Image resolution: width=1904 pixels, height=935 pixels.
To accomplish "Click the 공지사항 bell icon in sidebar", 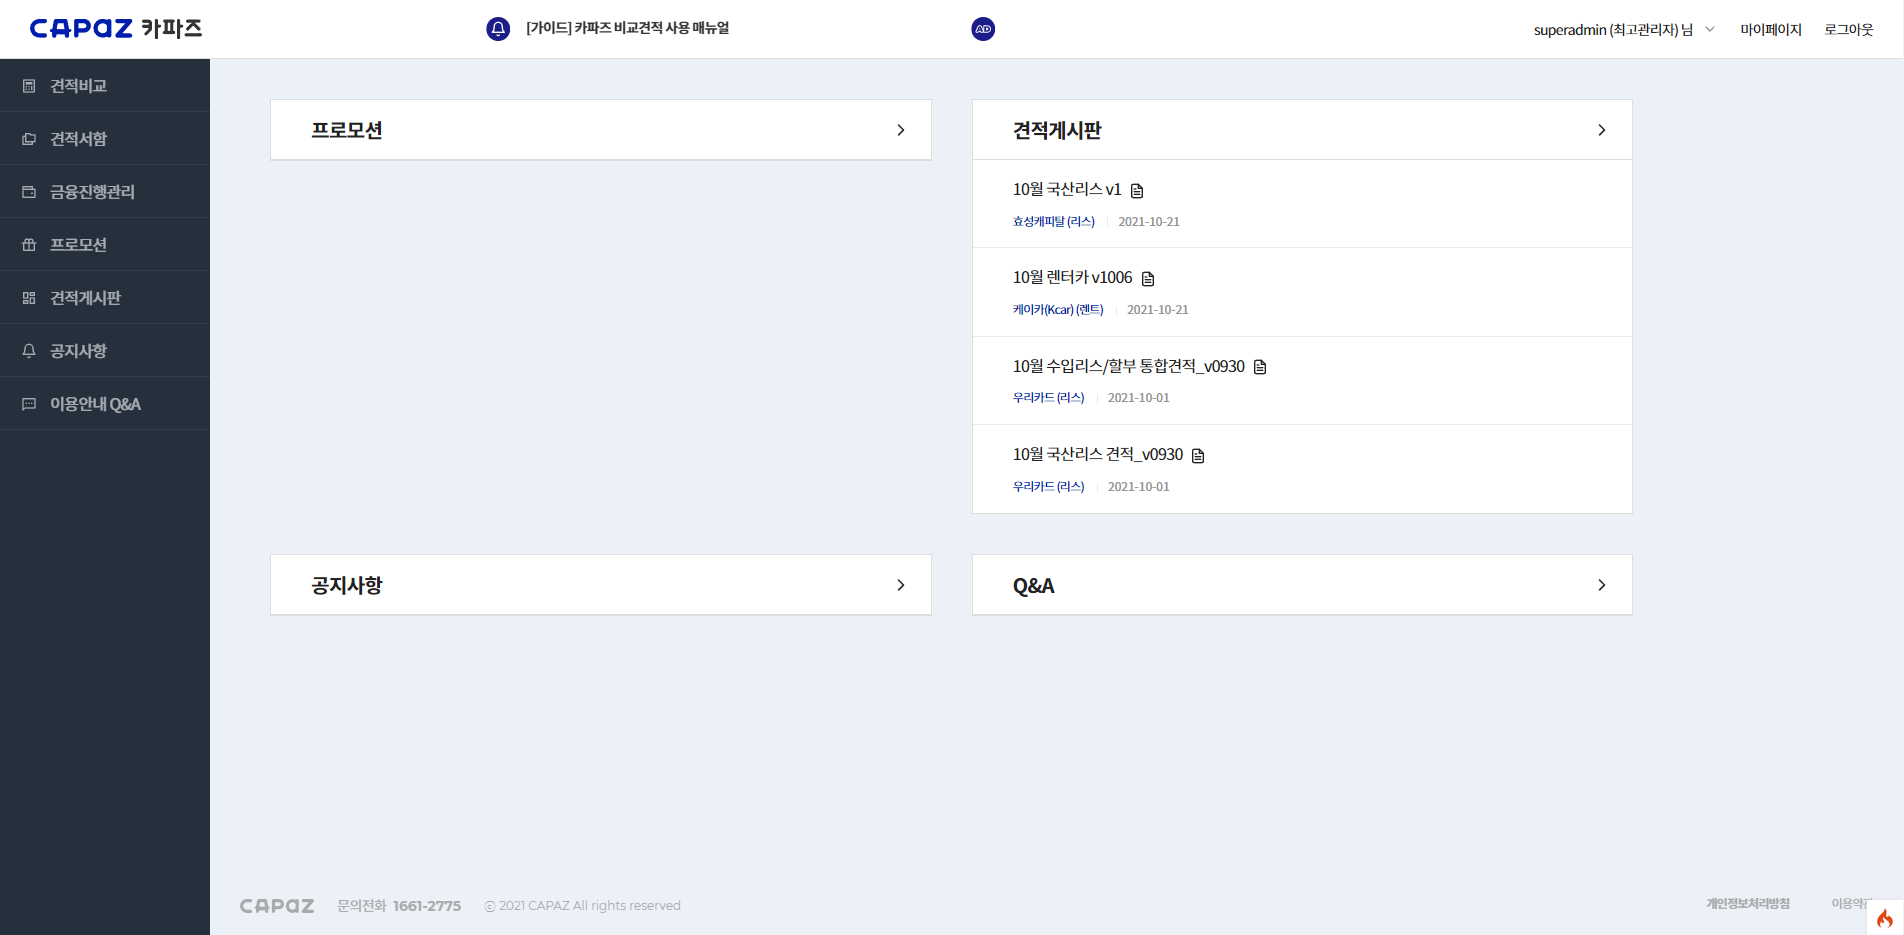I will click(x=29, y=351).
